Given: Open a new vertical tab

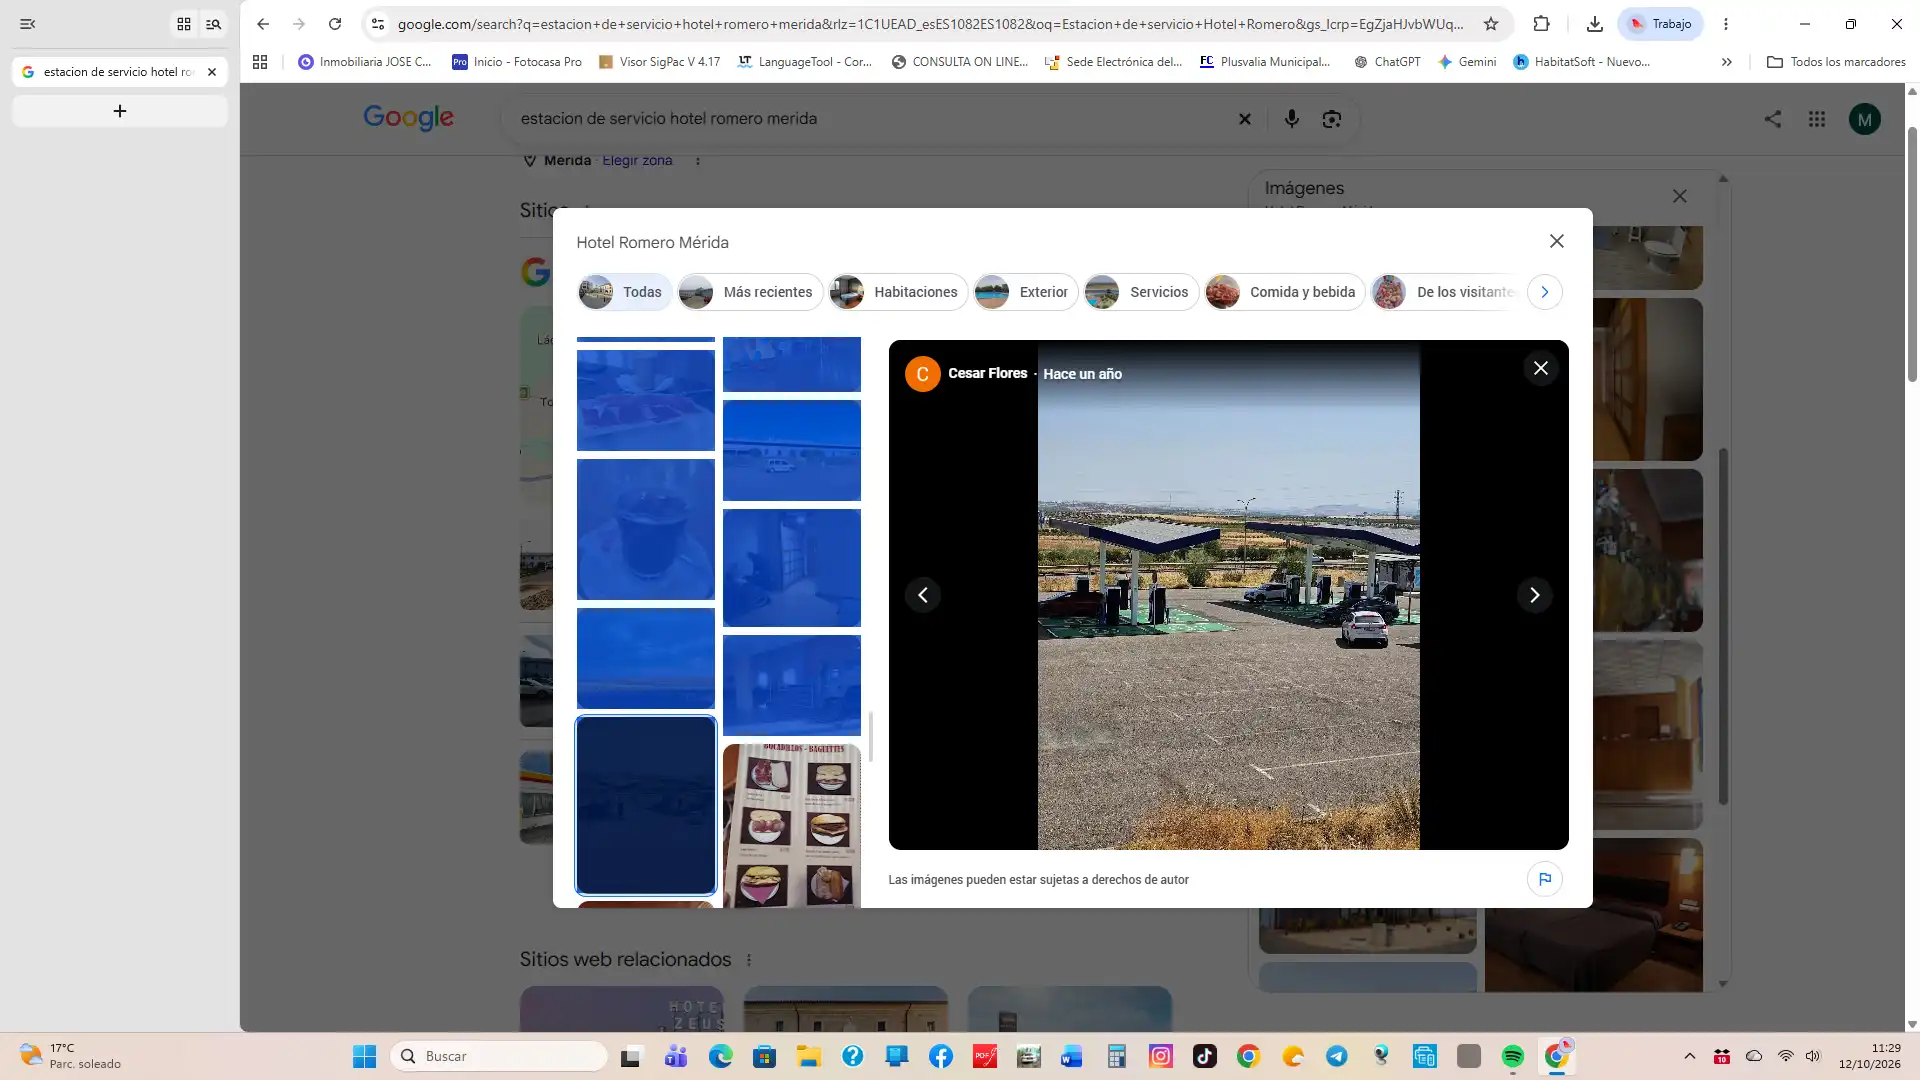Looking at the screenshot, I should point(120,111).
